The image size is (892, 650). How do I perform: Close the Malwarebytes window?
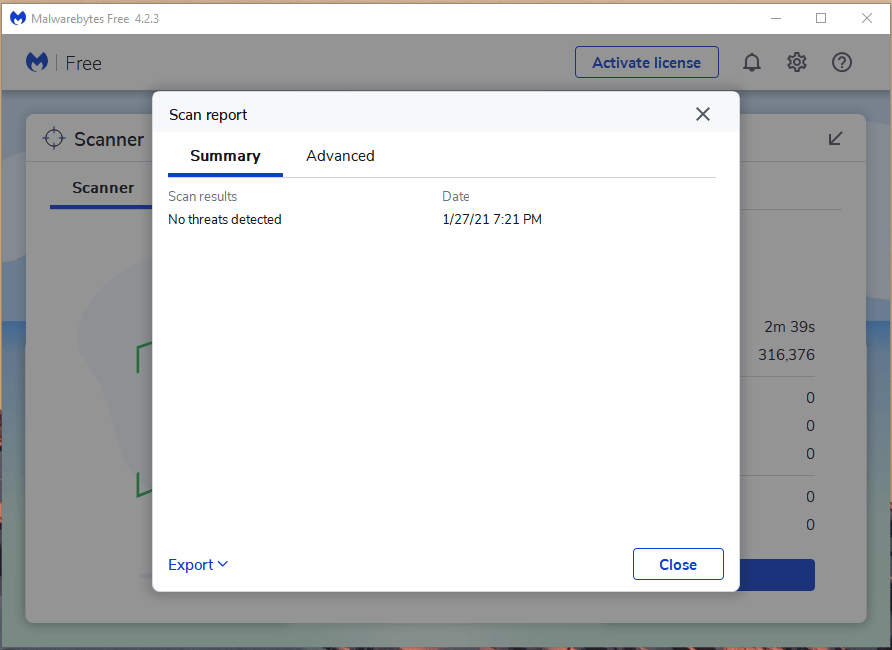pyautogui.click(x=866, y=18)
